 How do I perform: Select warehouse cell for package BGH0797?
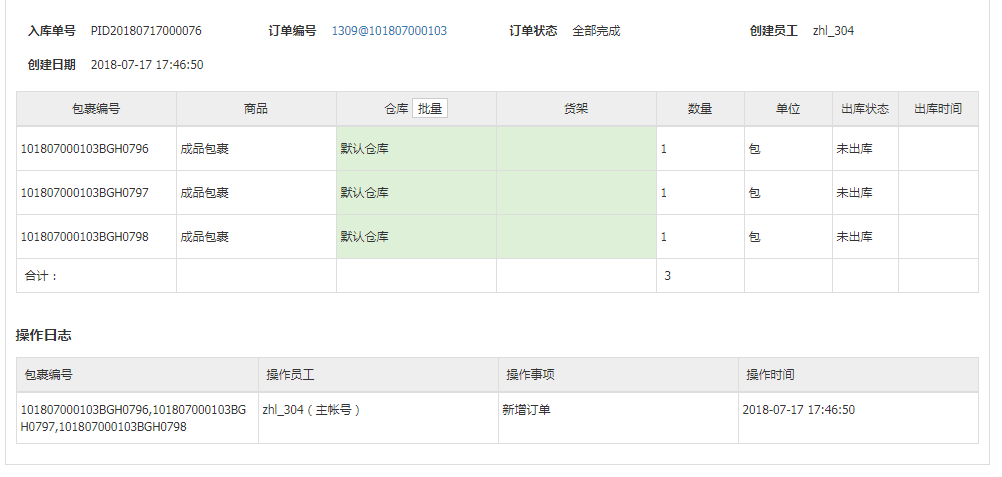pyautogui.click(x=417, y=192)
